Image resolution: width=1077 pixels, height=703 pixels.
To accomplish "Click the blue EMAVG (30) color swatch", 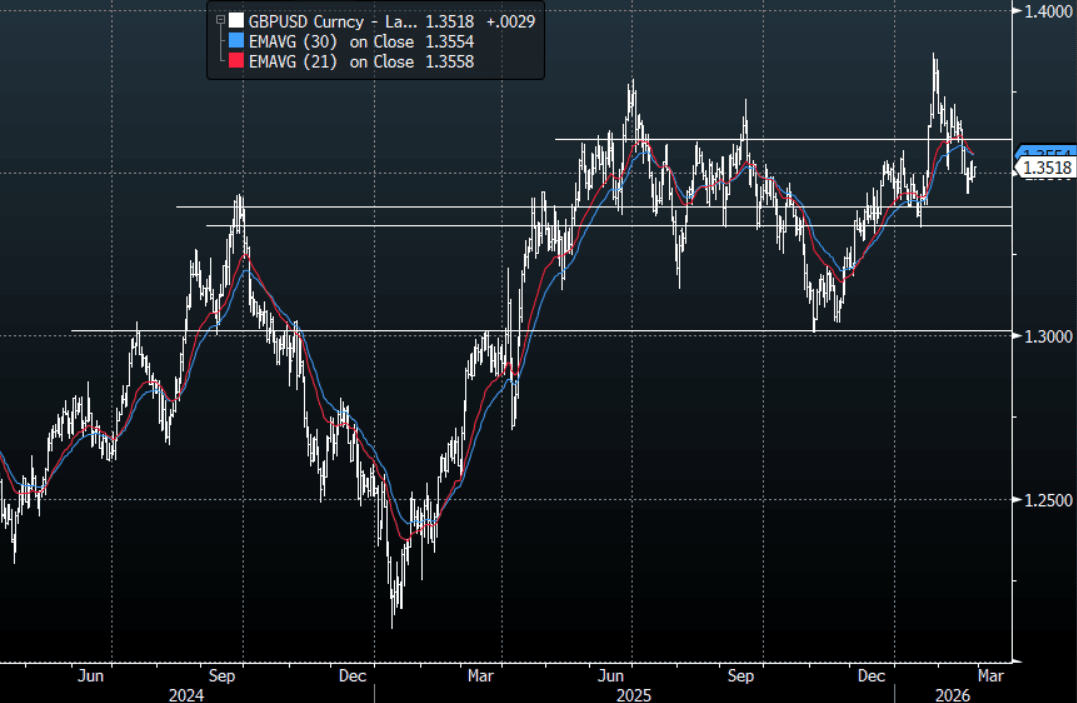I will coord(236,41).
